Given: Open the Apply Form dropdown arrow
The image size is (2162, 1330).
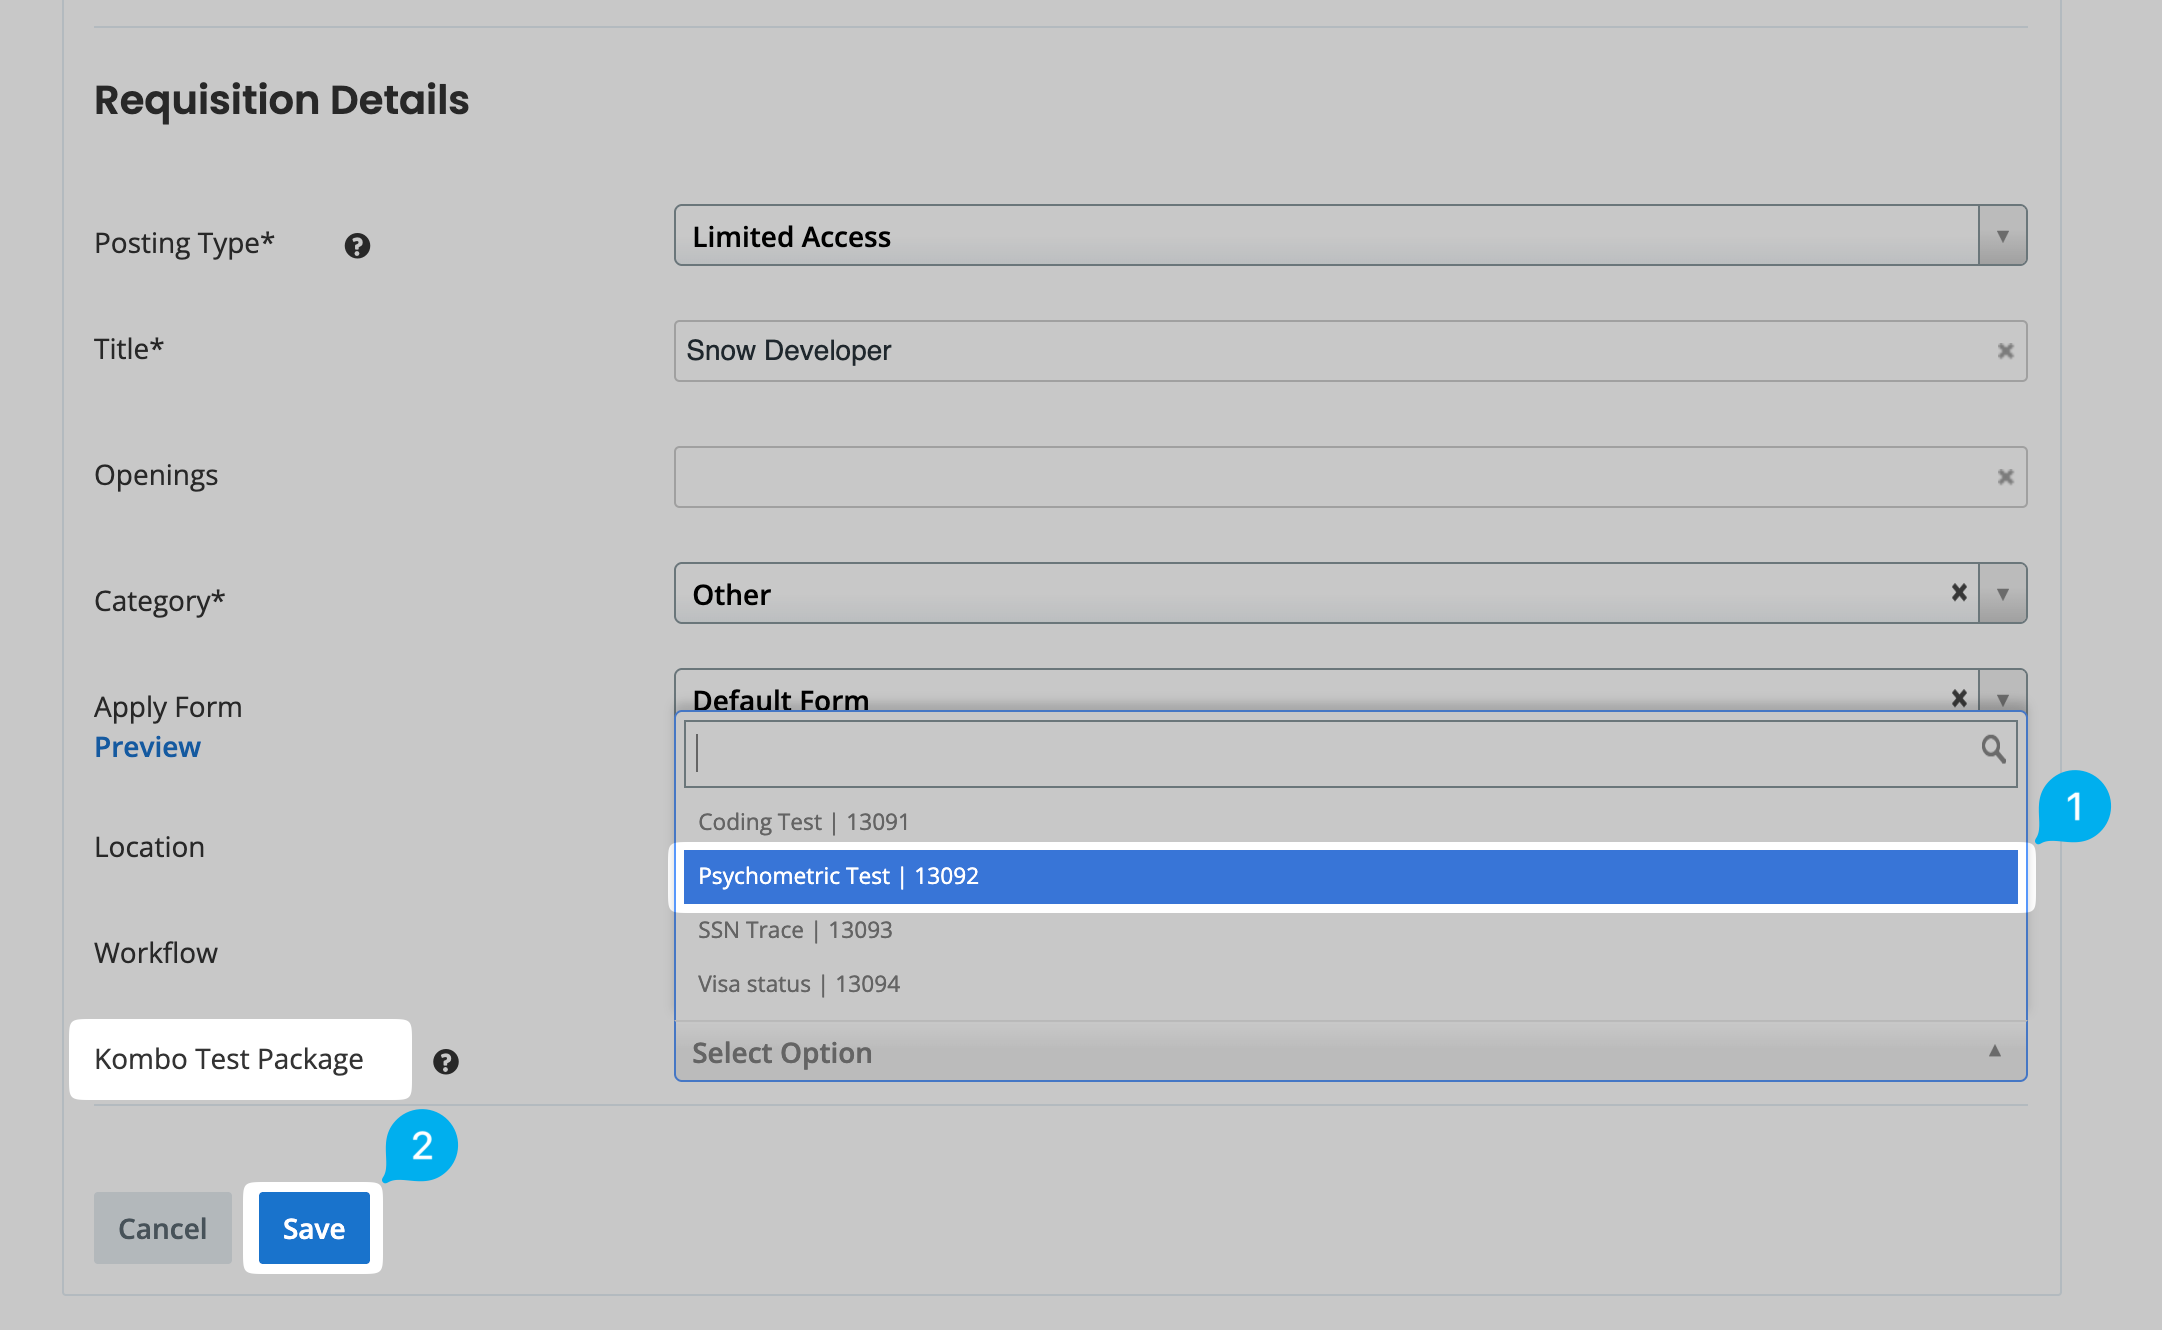Looking at the screenshot, I should 2002,698.
